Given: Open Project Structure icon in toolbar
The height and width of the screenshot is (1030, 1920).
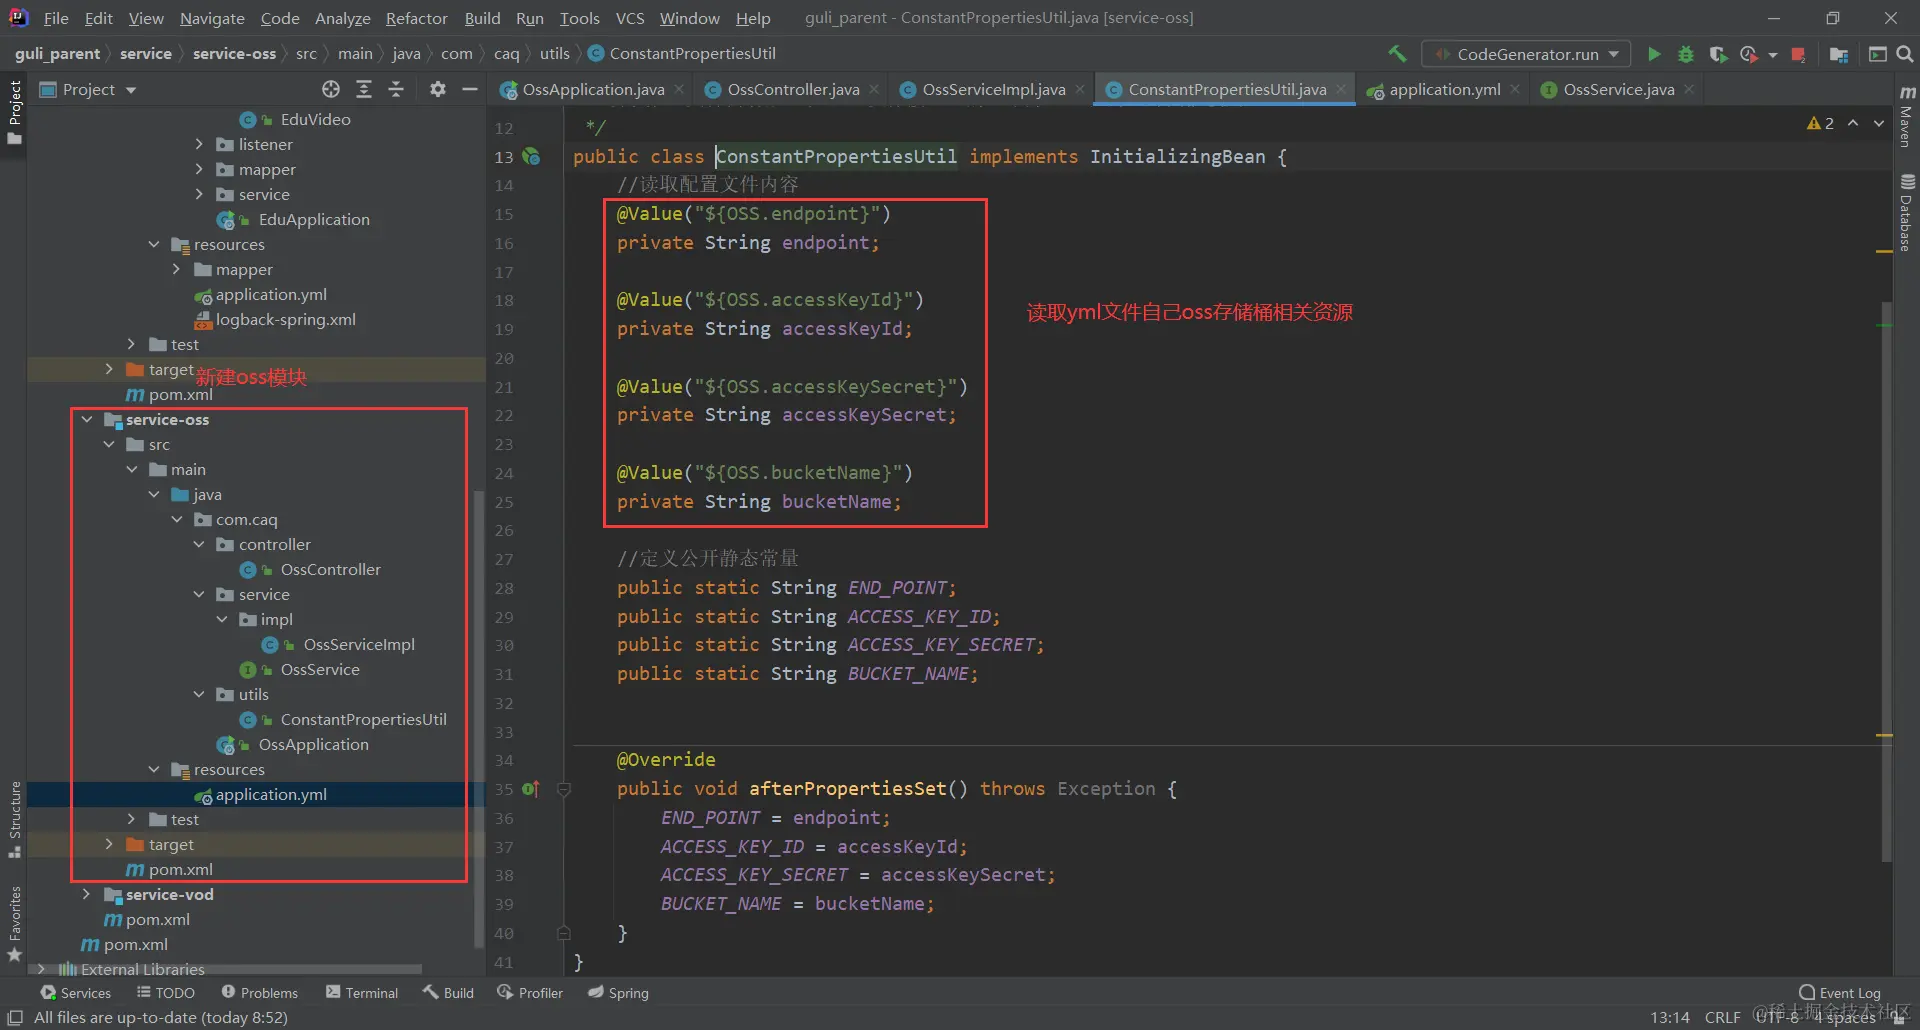Looking at the screenshot, I should click(x=1838, y=54).
